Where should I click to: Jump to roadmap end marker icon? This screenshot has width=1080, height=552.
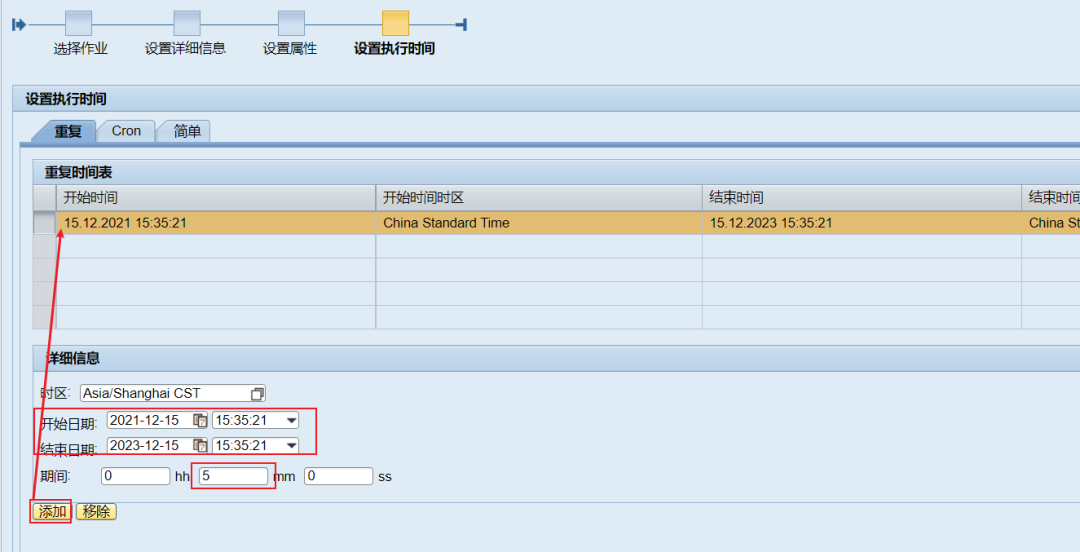(x=461, y=25)
